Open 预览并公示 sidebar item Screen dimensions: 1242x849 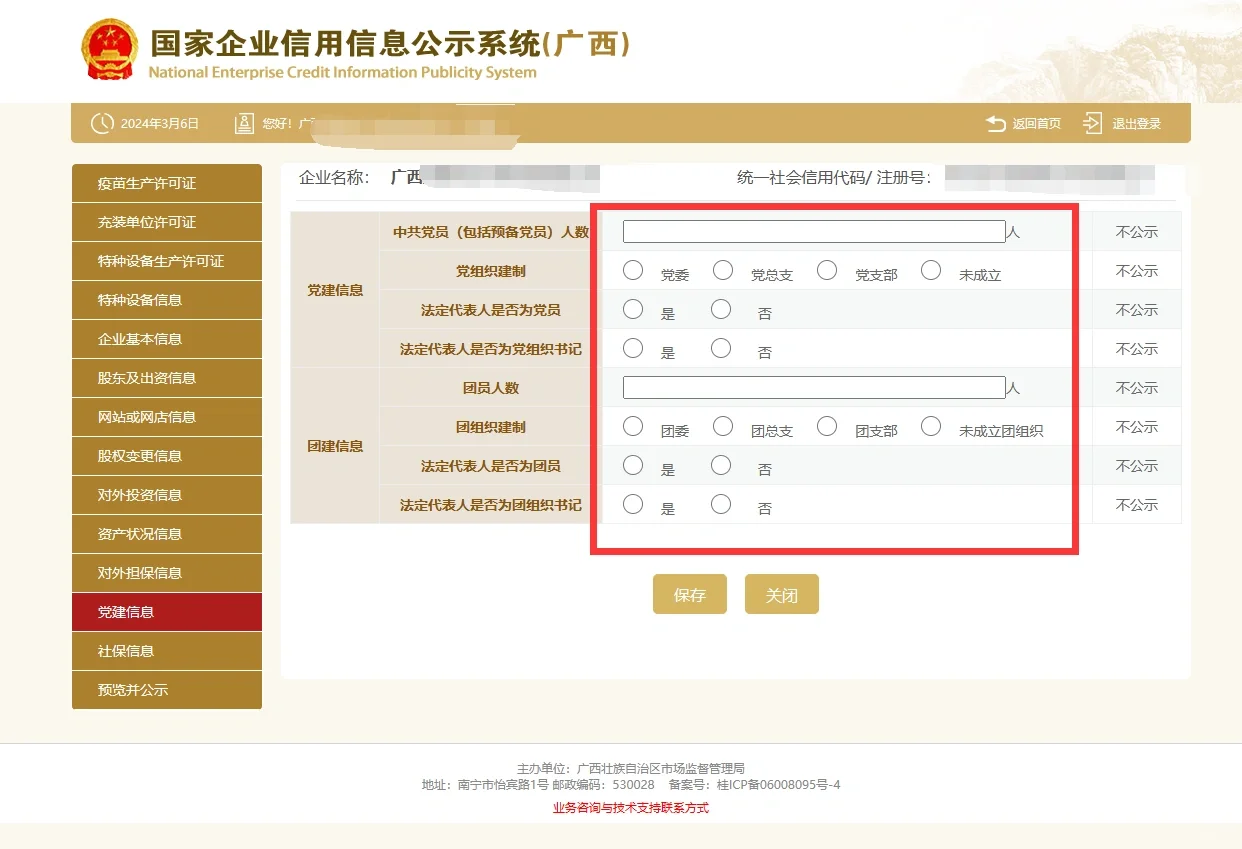(x=167, y=690)
